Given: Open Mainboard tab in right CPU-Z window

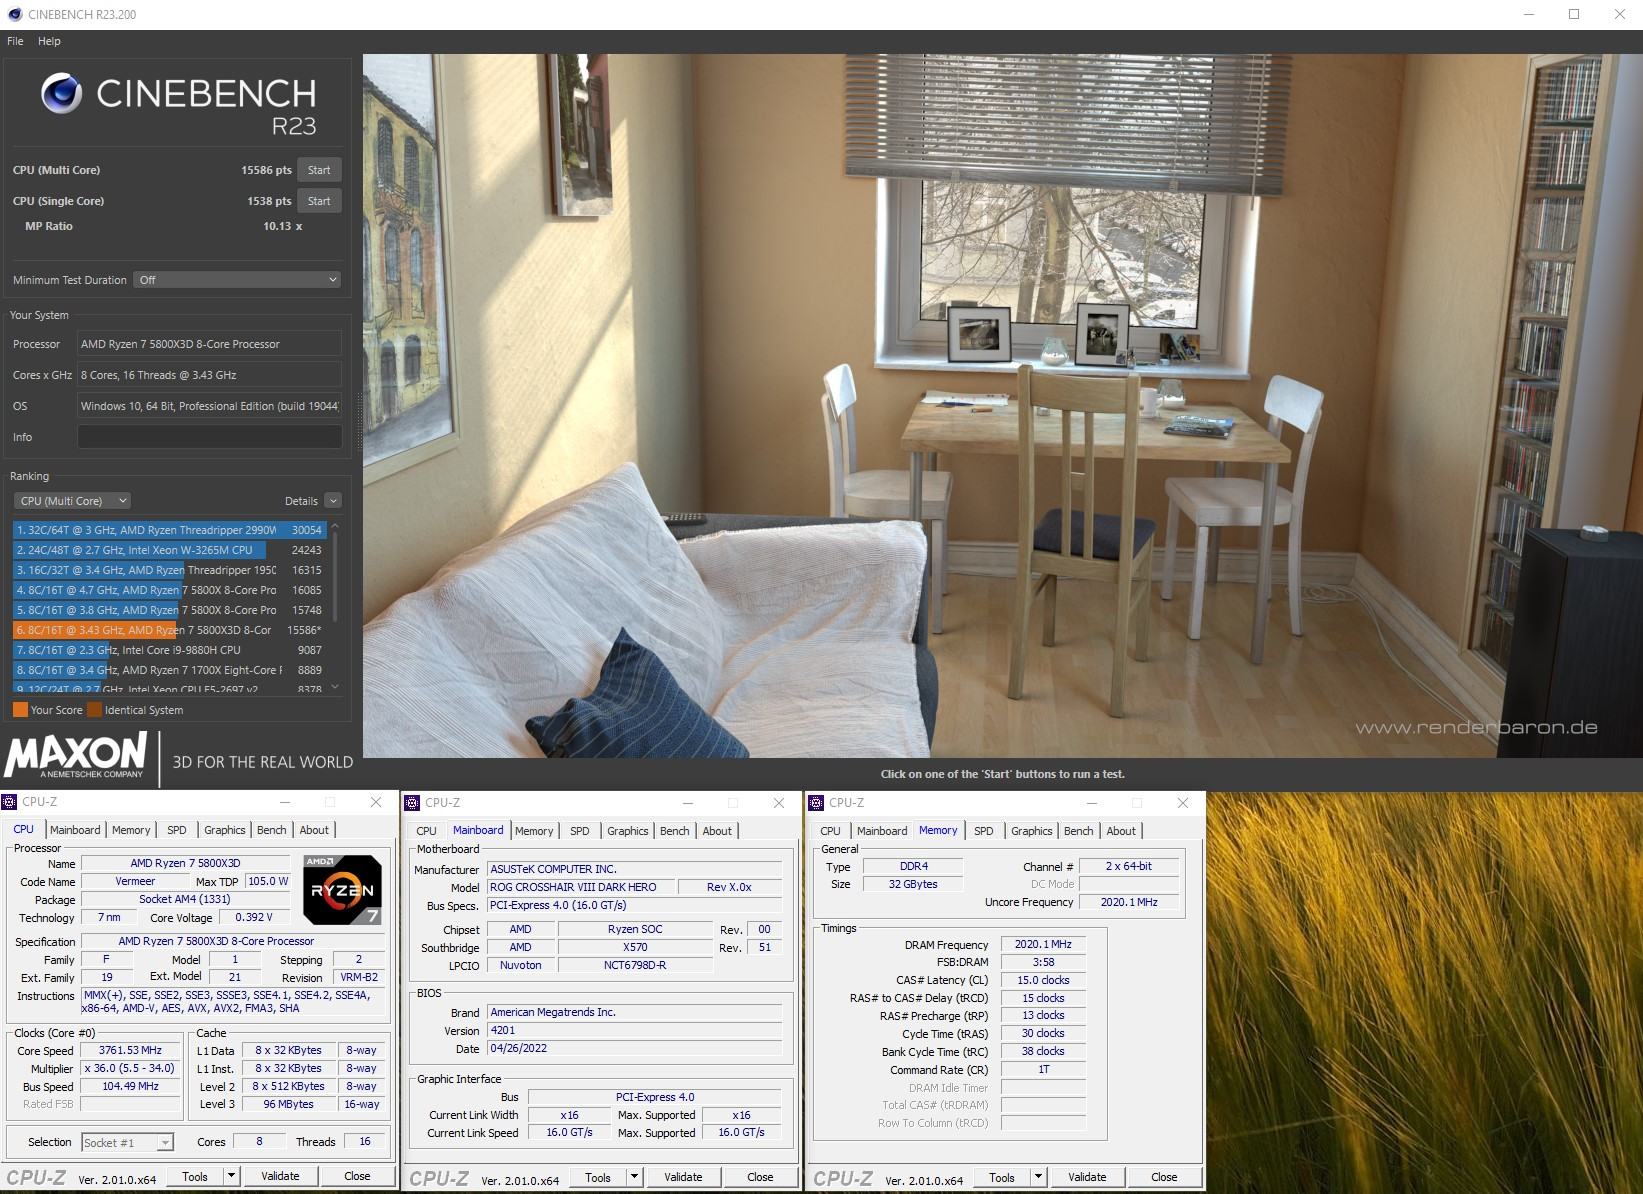Looking at the screenshot, I should point(882,831).
